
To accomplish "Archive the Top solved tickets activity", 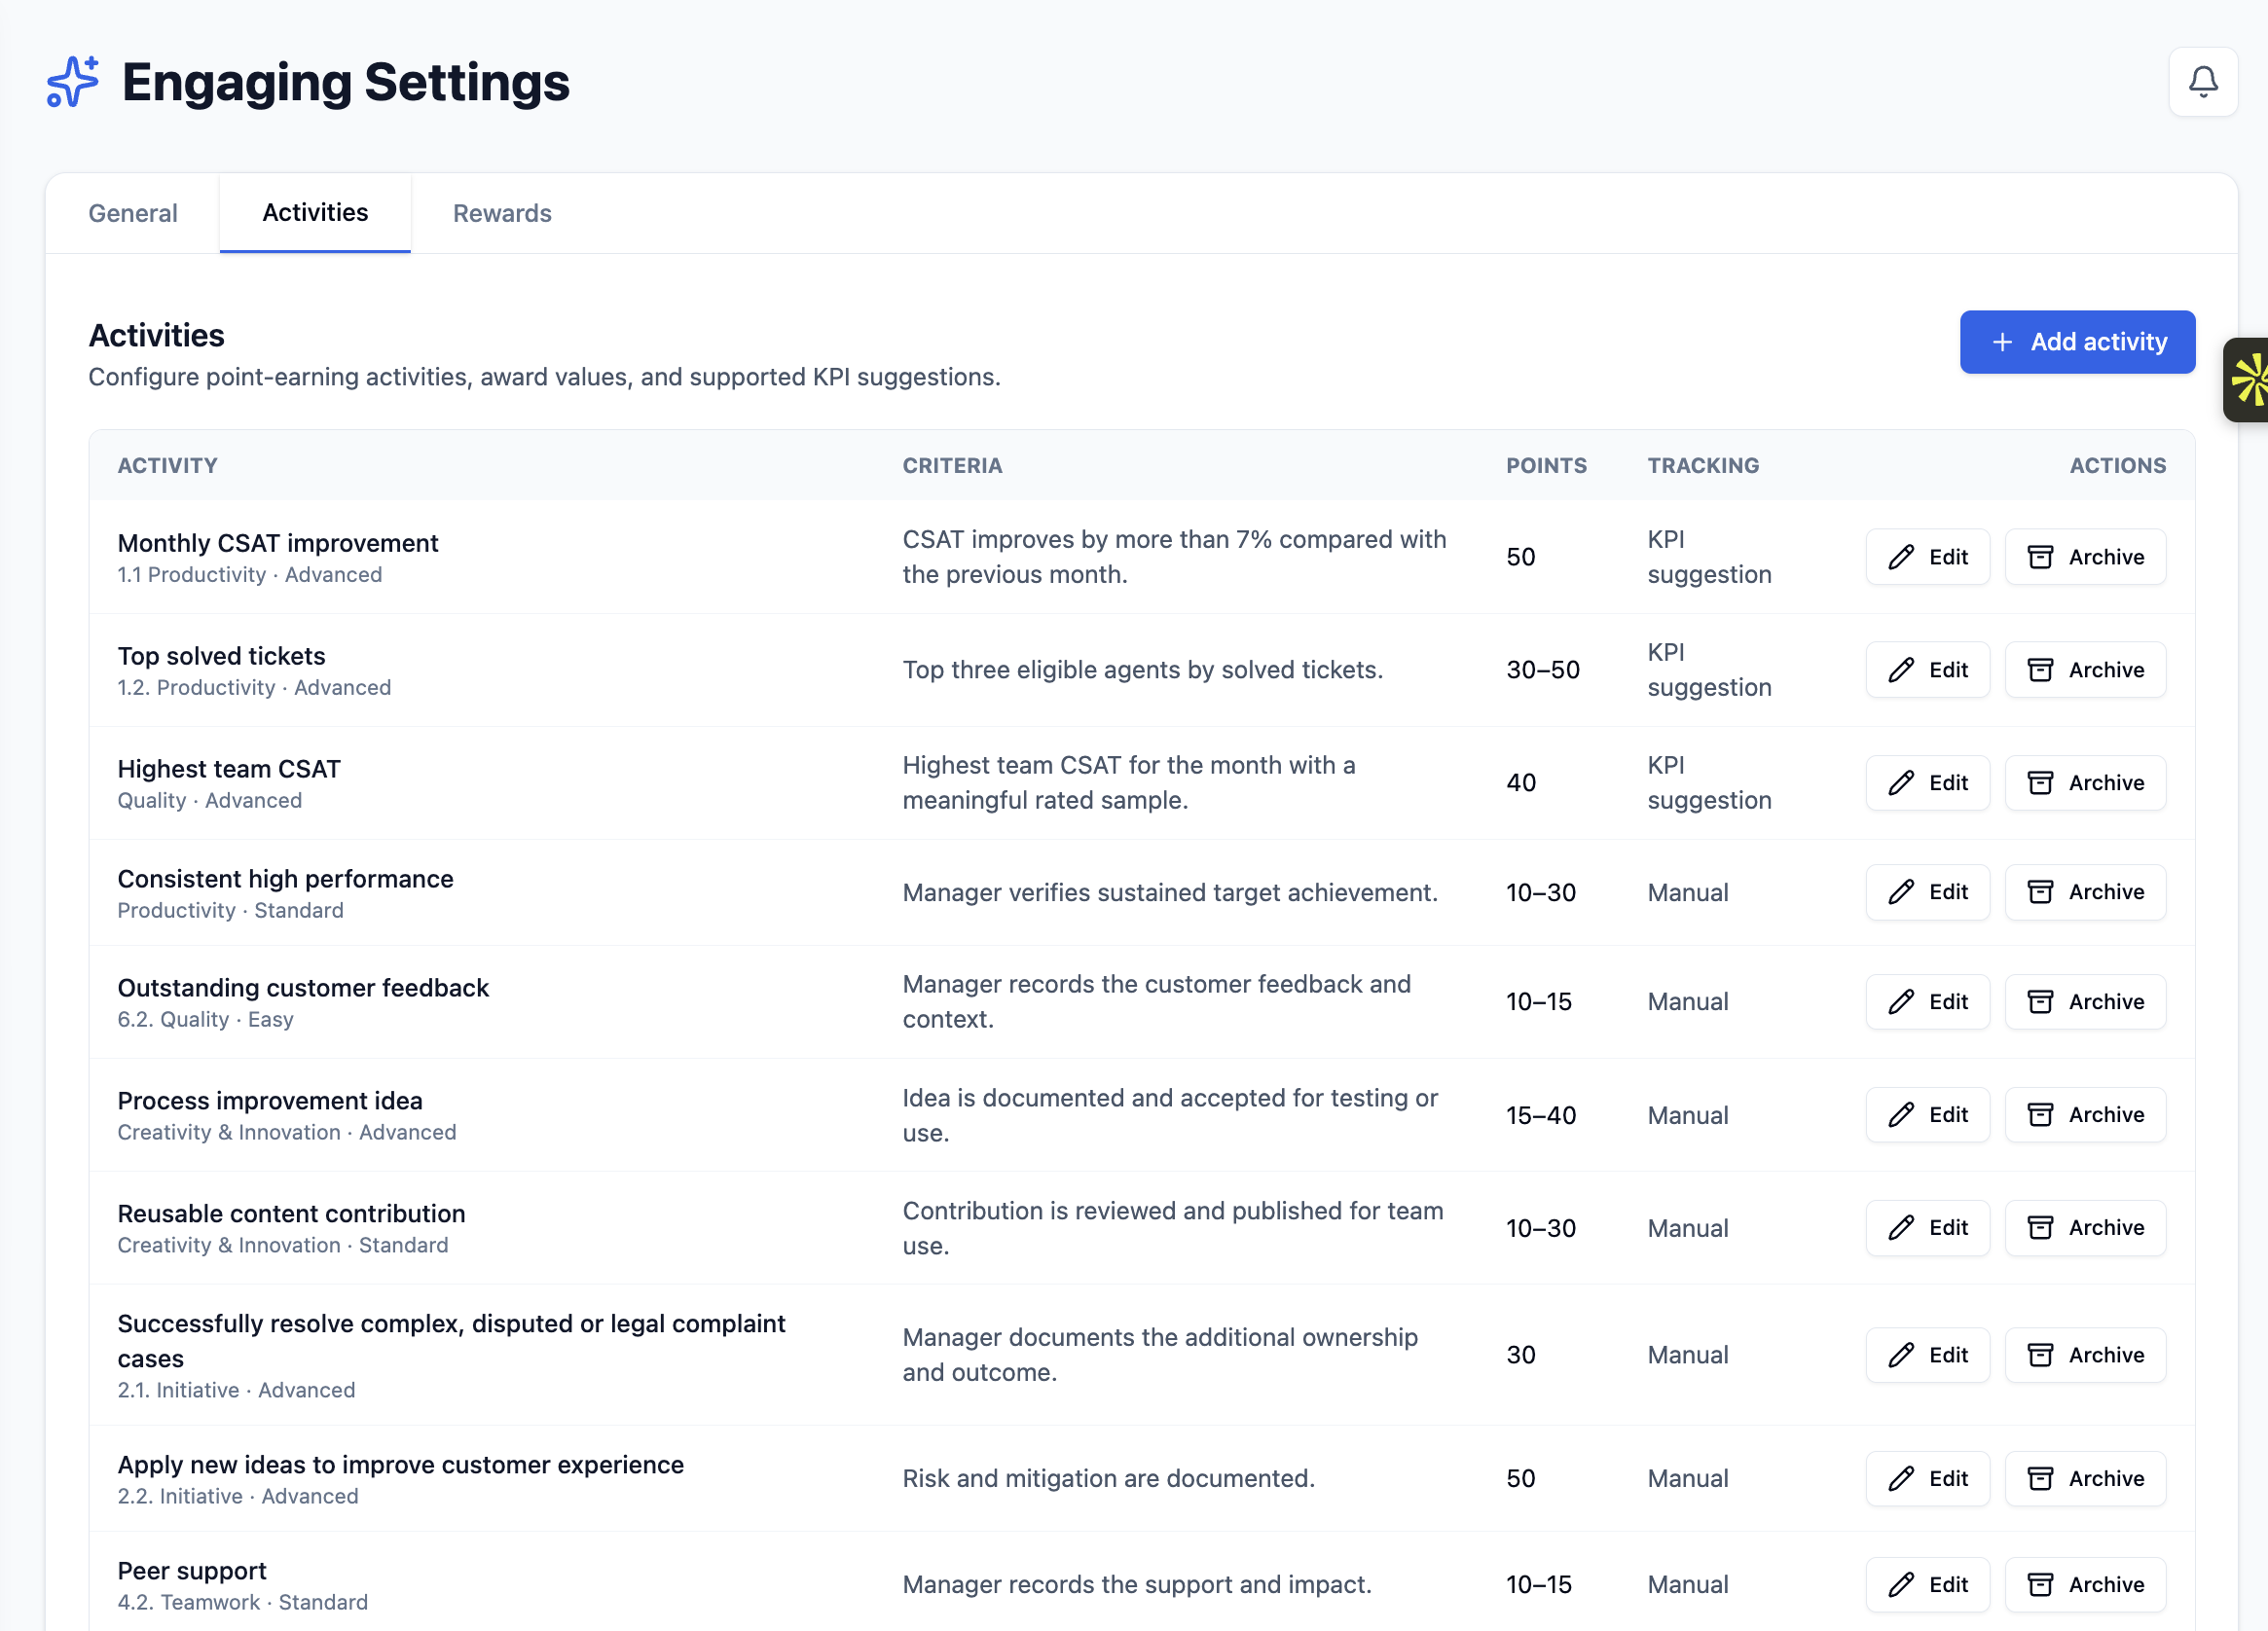I will (2085, 670).
